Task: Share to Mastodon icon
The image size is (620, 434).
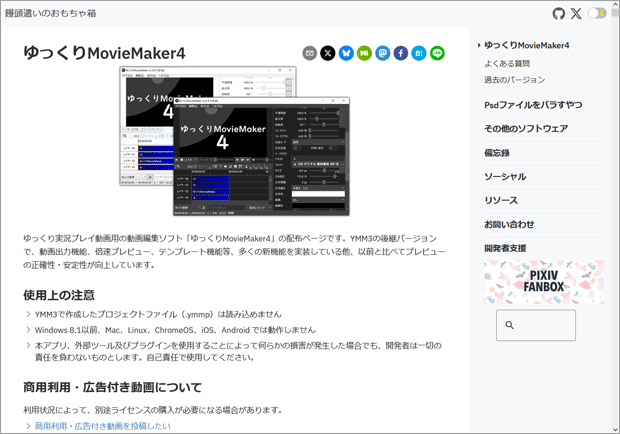Action: (382, 53)
